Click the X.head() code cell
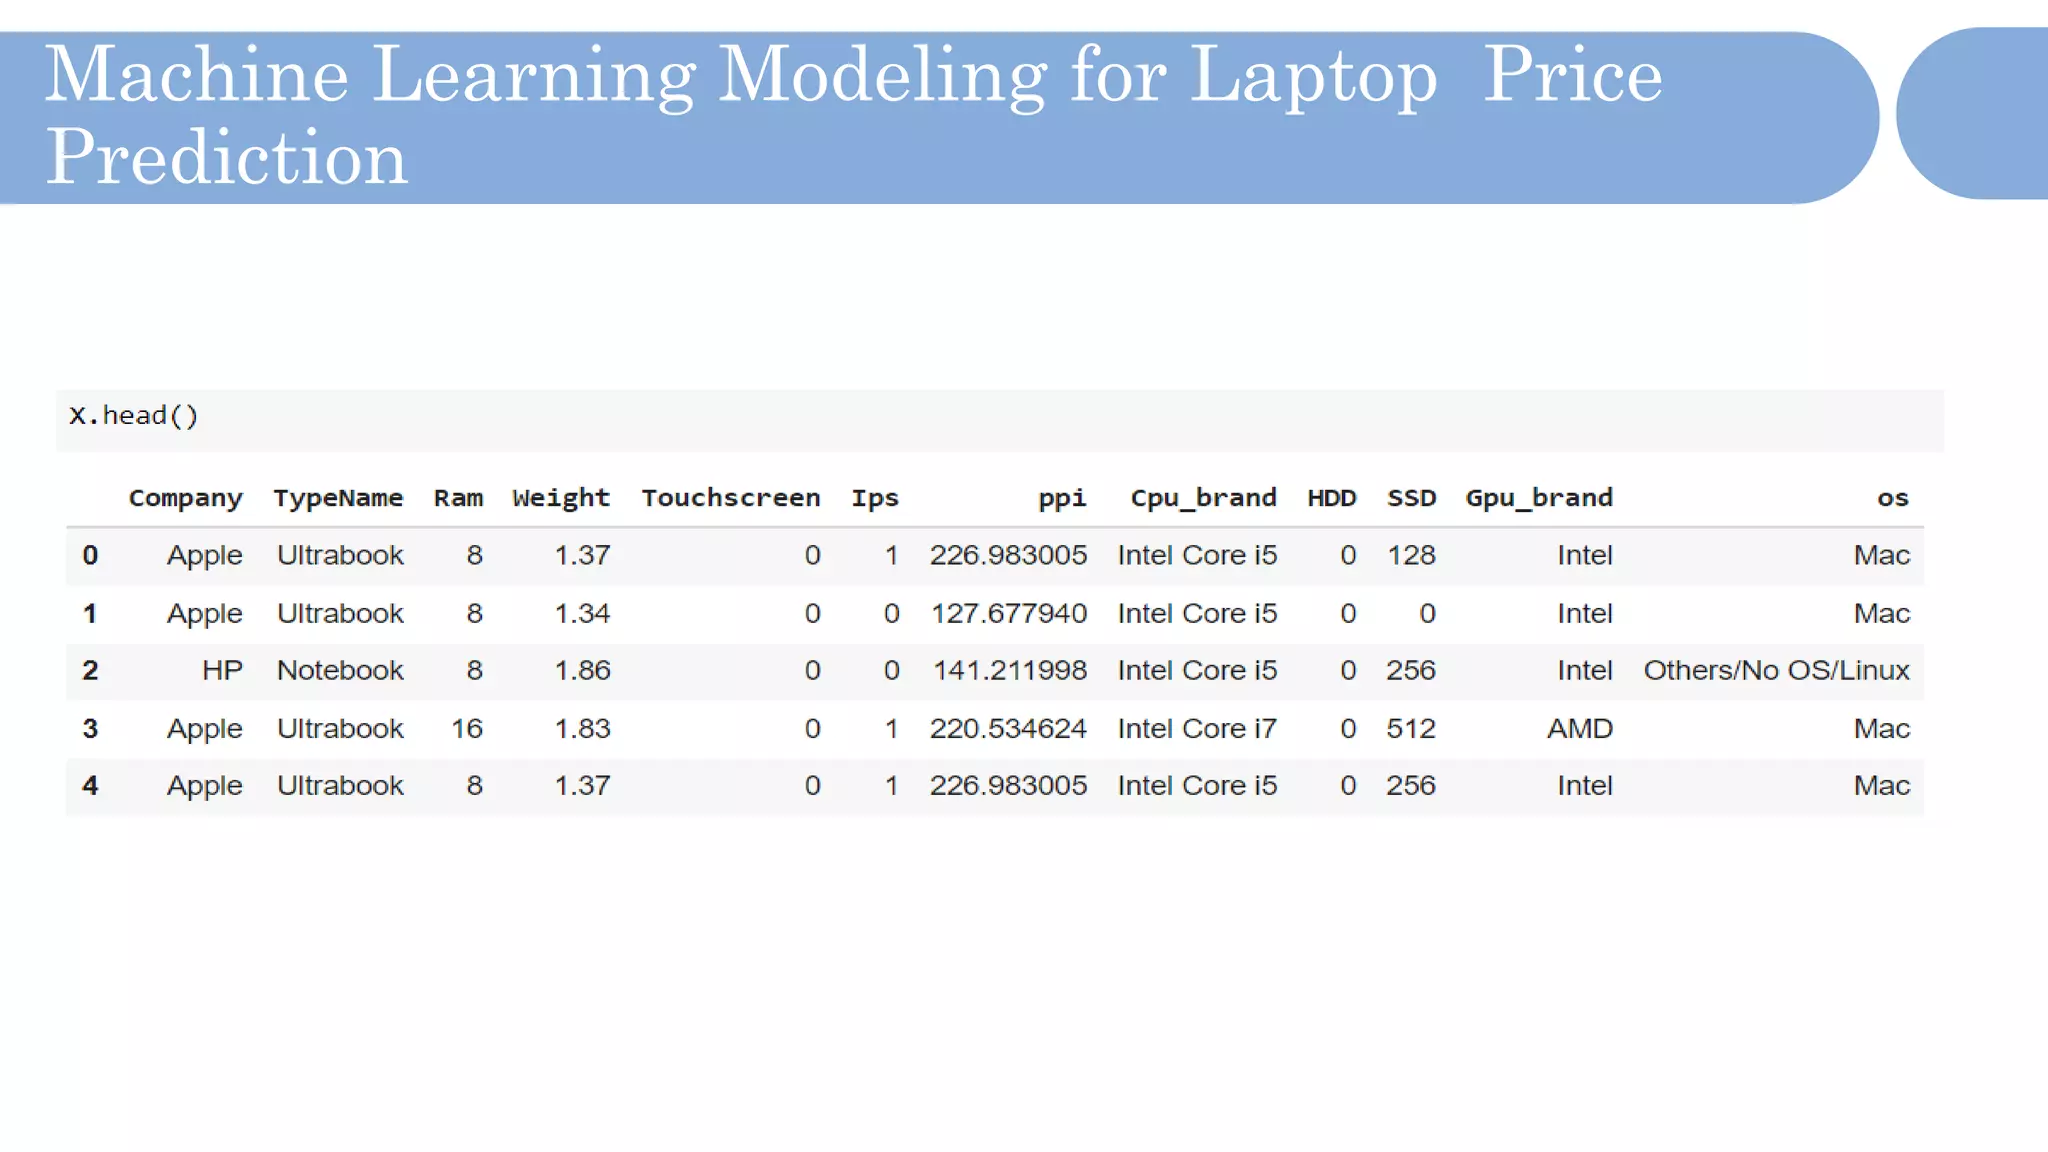The width and height of the screenshot is (2048, 1152). pos(1000,420)
